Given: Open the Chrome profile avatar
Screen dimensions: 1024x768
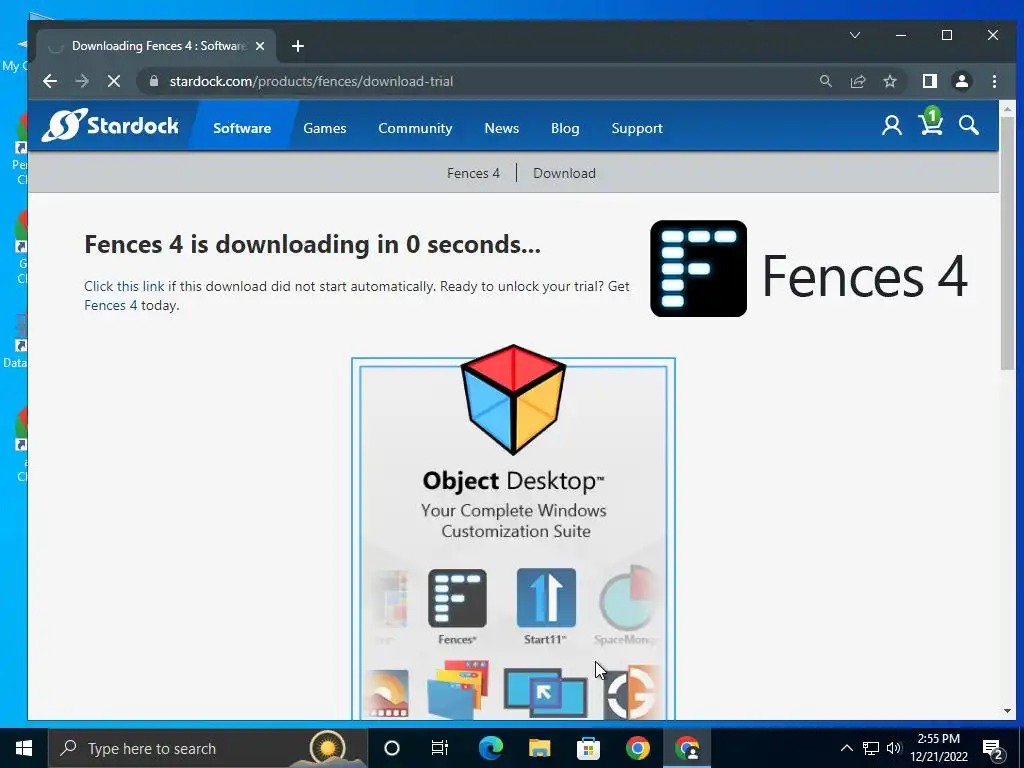Looking at the screenshot, I should pyautogui.click(x=961, y=81).
